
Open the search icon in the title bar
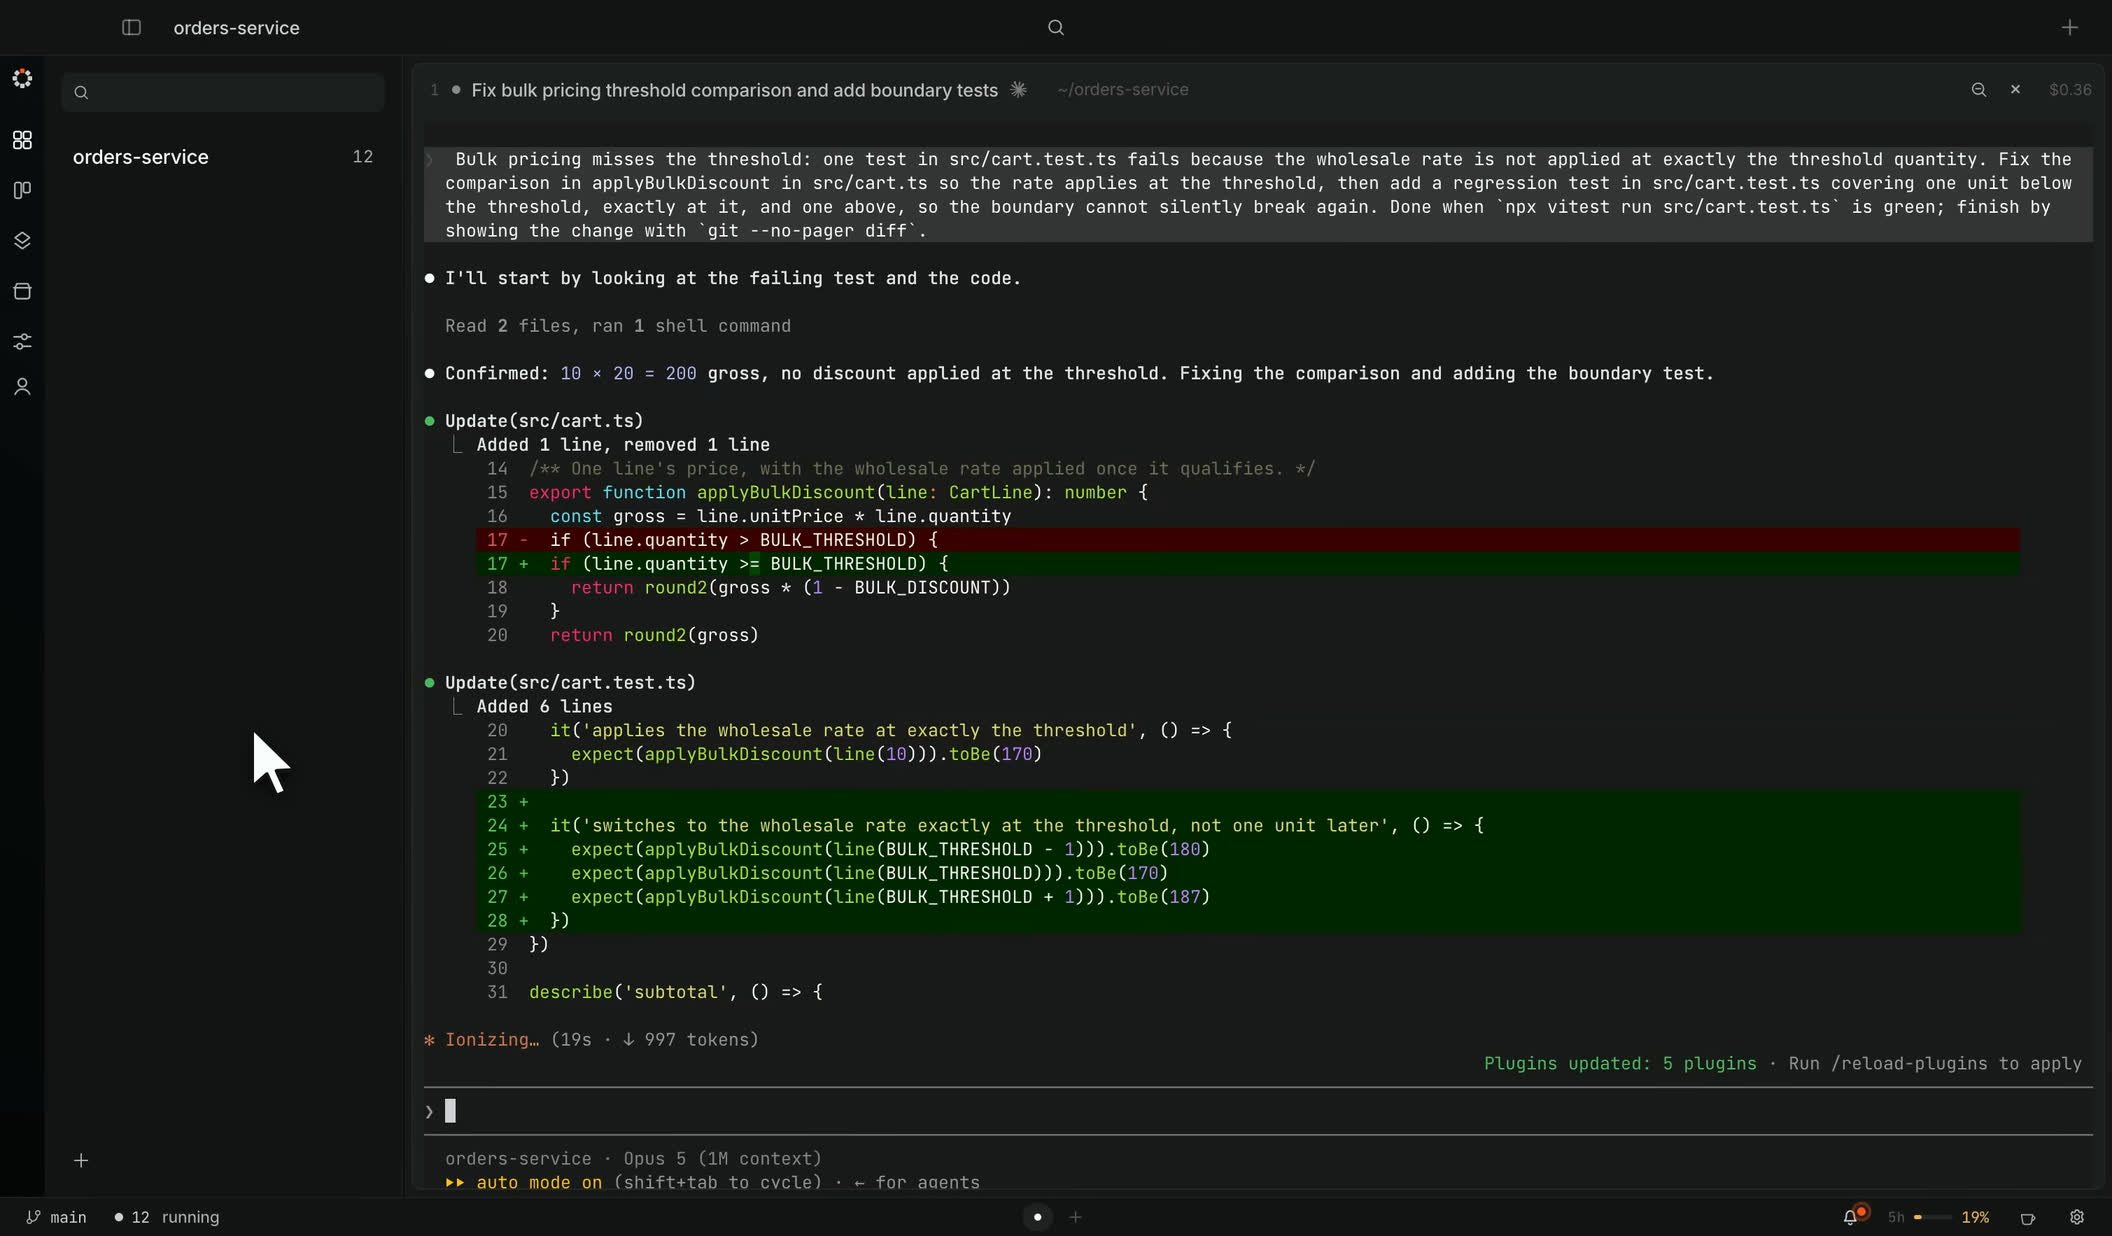point(1055,27)
